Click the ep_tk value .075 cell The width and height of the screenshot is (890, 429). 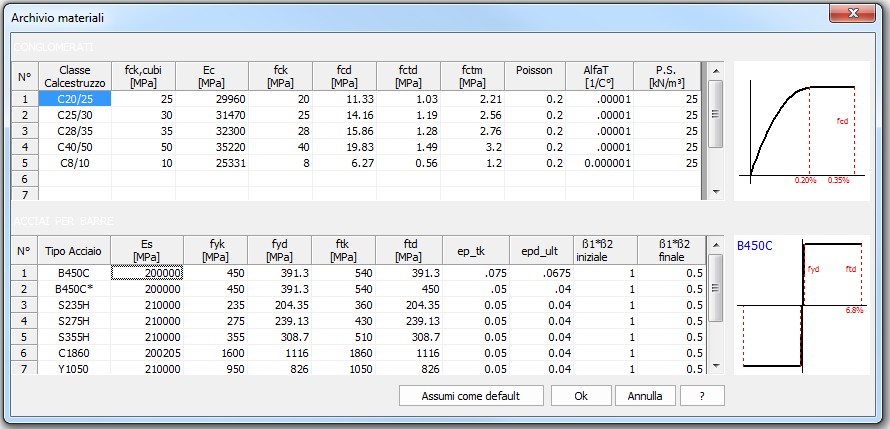tap(476, 273)
